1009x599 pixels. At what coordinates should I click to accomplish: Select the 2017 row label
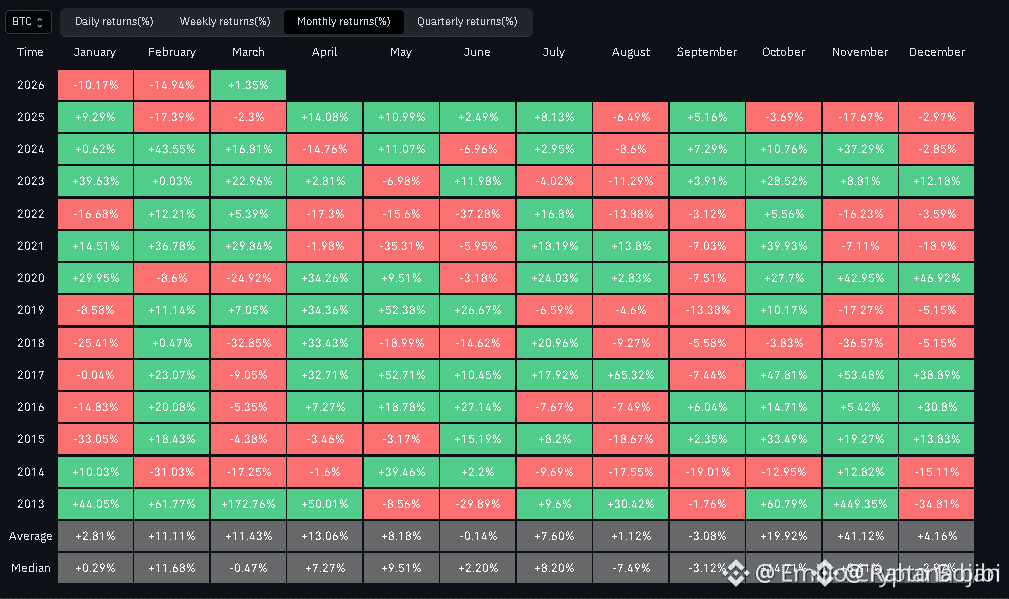[31, 375]
